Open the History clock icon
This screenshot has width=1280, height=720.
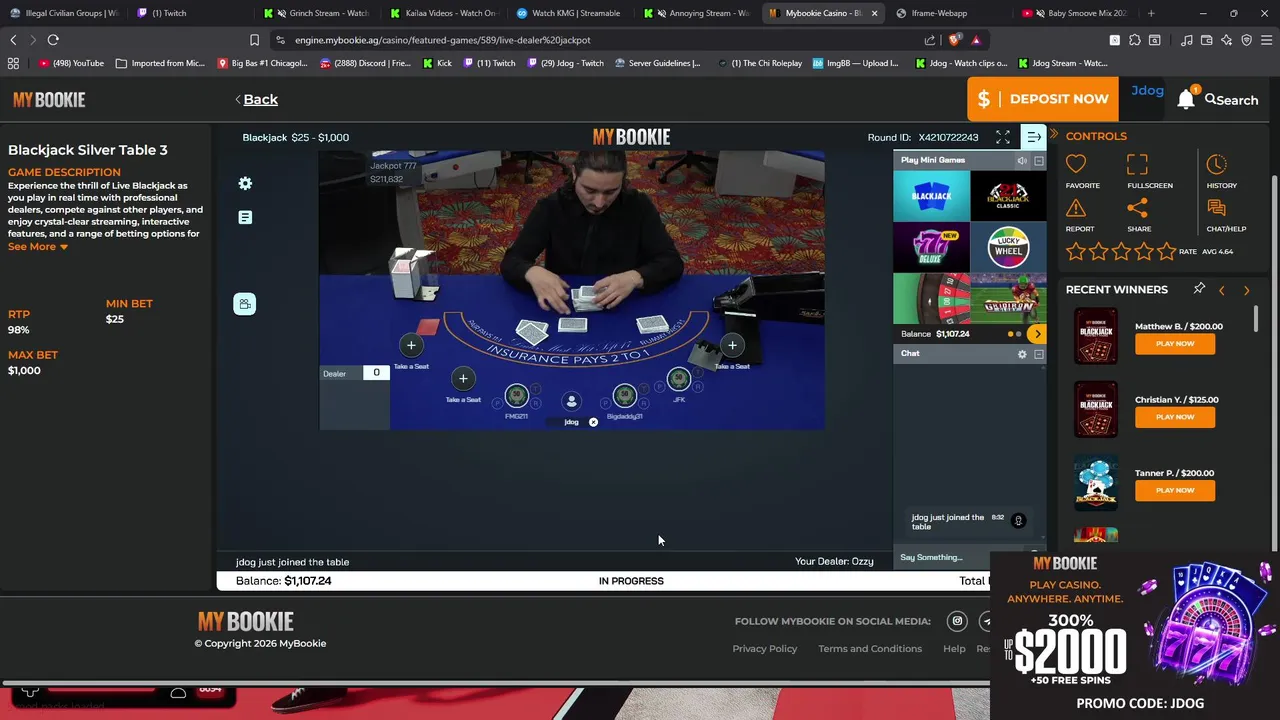1216,164
